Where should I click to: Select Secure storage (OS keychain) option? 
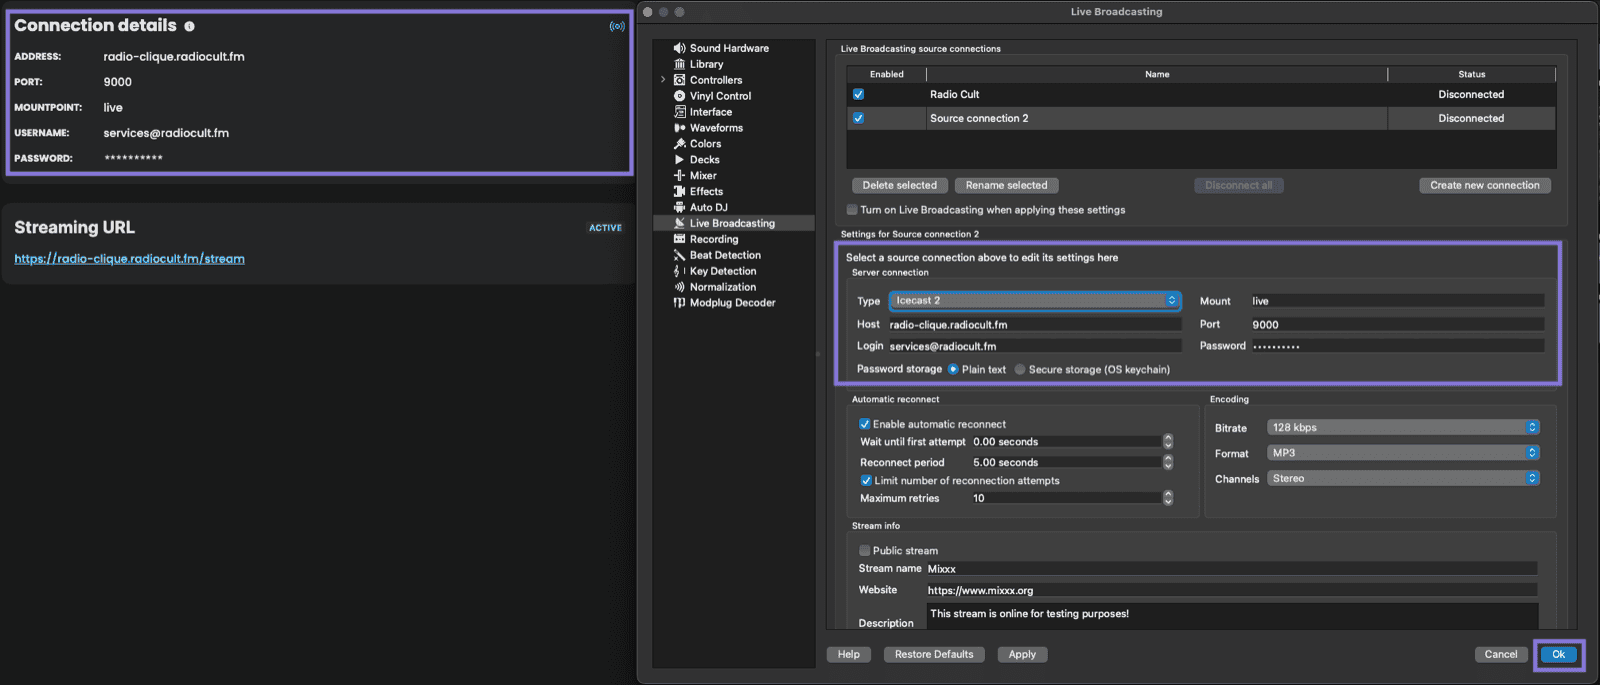pyautogui.click(x=1020, y=370)
